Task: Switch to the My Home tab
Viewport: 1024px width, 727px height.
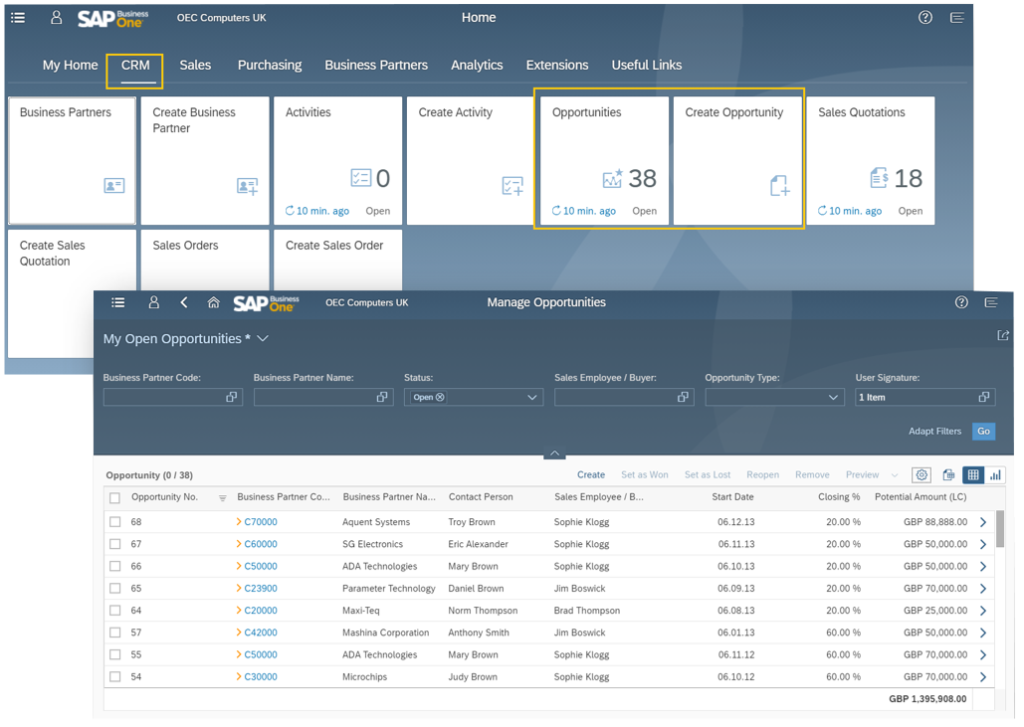Action: pyautogui.click(x=70, y=65)
